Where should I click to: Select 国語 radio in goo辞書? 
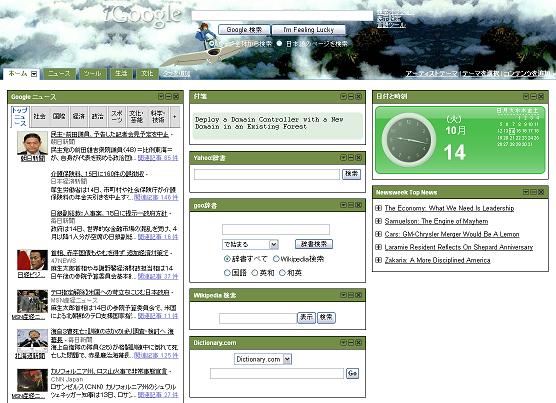(227, 273)
